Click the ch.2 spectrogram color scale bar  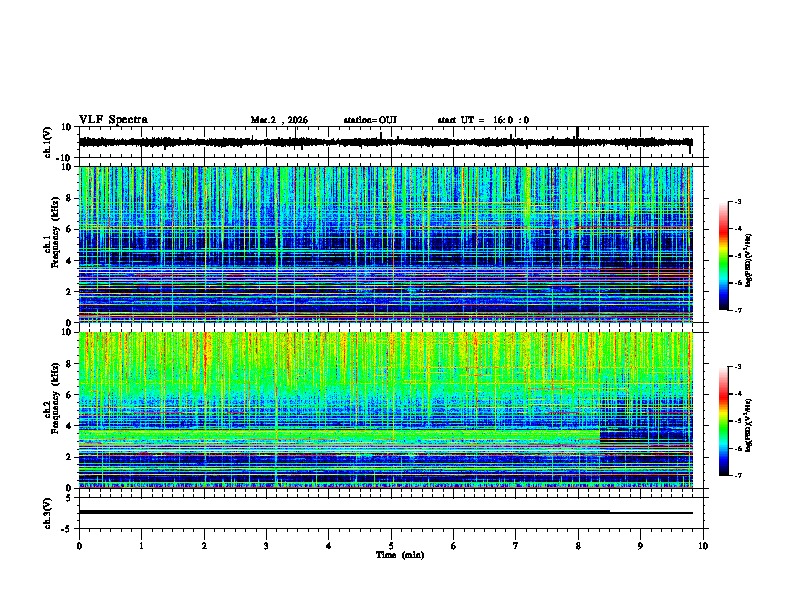click(724, 421)
